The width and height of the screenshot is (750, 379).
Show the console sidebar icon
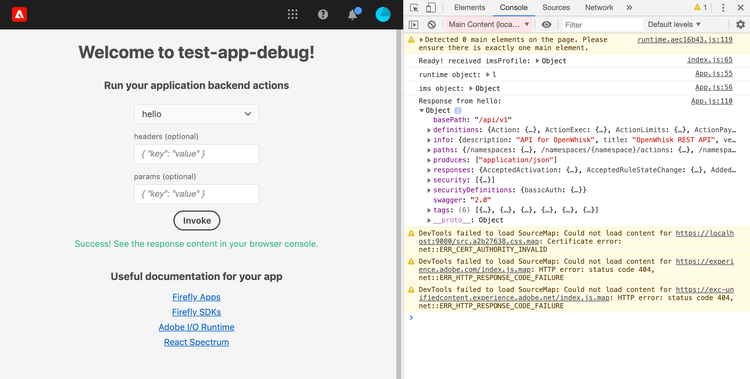tap(414, 24)
